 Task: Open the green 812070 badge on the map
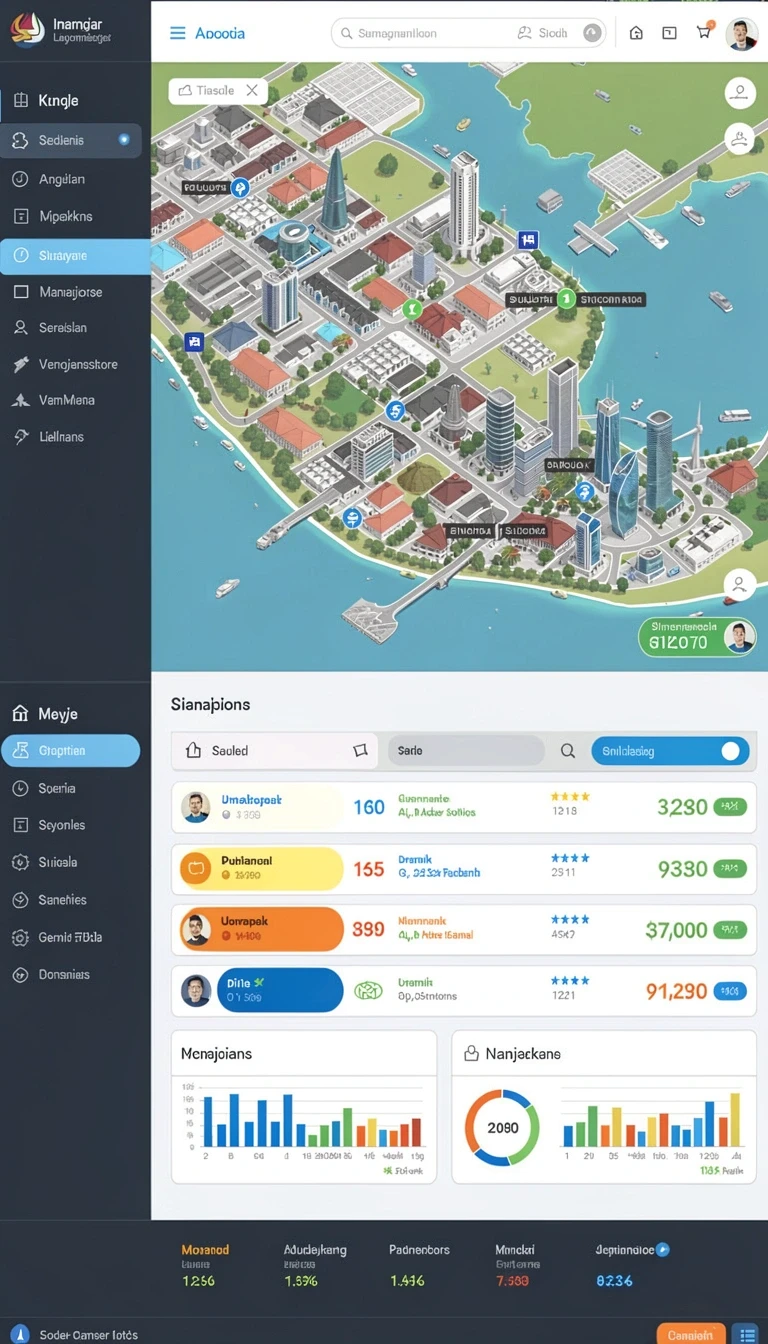pyautogui.click(x=697, y=636)
